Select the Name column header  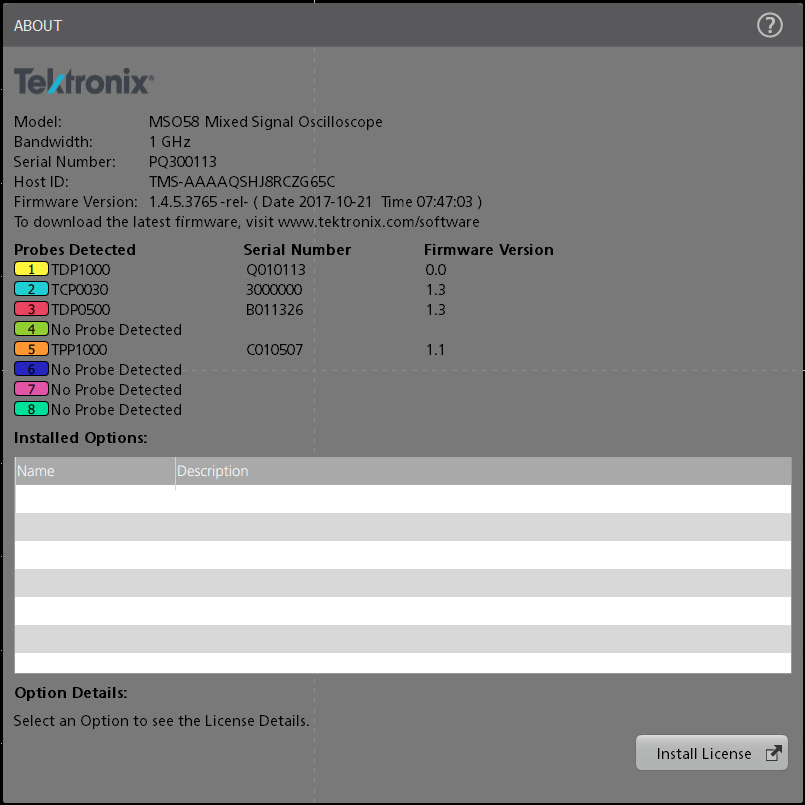[36, 470]
